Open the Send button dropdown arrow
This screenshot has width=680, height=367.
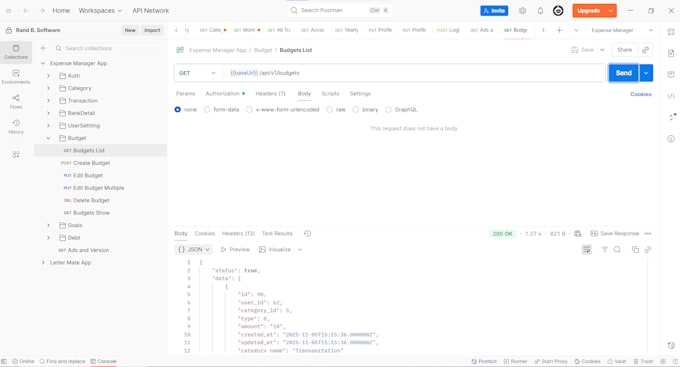(646, 73)
